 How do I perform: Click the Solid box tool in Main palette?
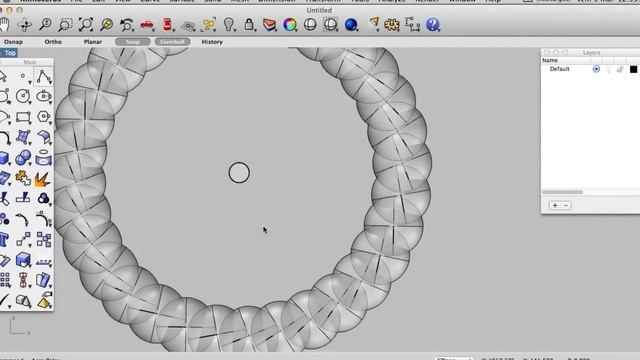pos(4,158)
